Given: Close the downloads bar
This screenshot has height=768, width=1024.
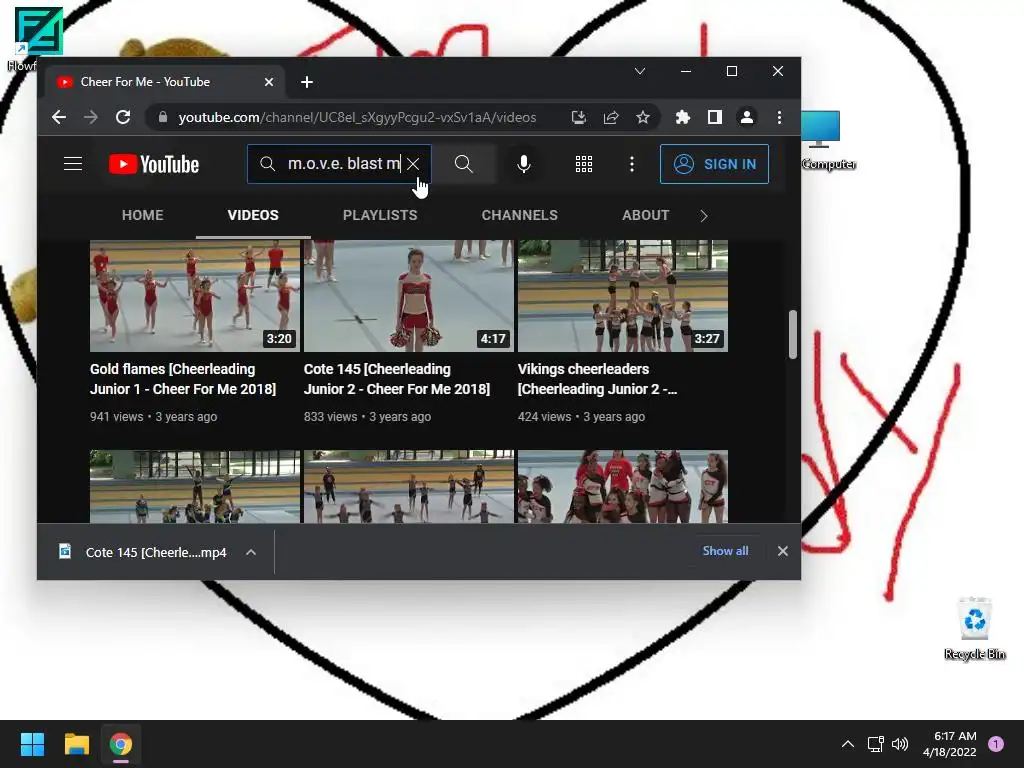Looking at the screenshot, I should click(x=782, y=551).
